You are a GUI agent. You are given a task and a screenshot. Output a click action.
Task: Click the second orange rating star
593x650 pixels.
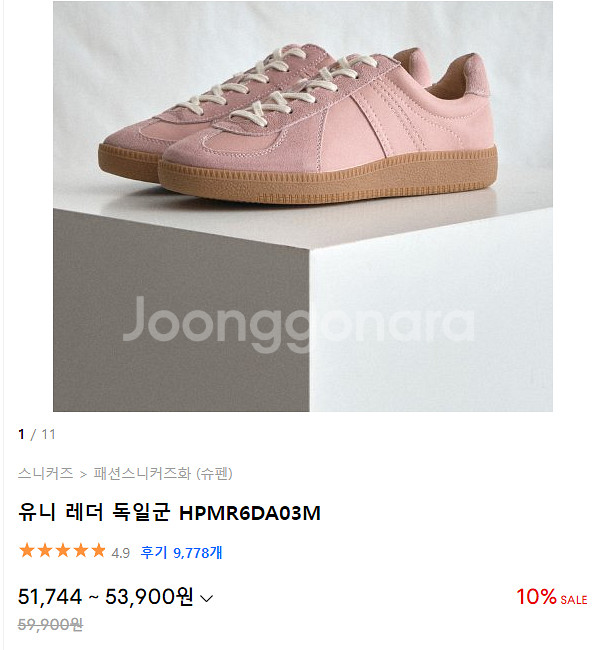coord(45,551)
